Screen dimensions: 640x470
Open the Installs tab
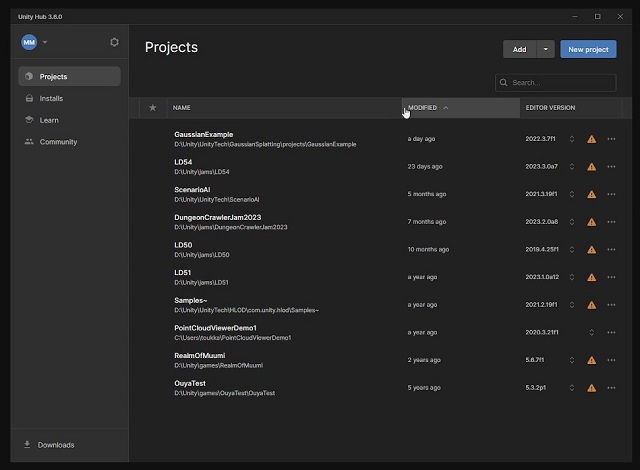51,98
